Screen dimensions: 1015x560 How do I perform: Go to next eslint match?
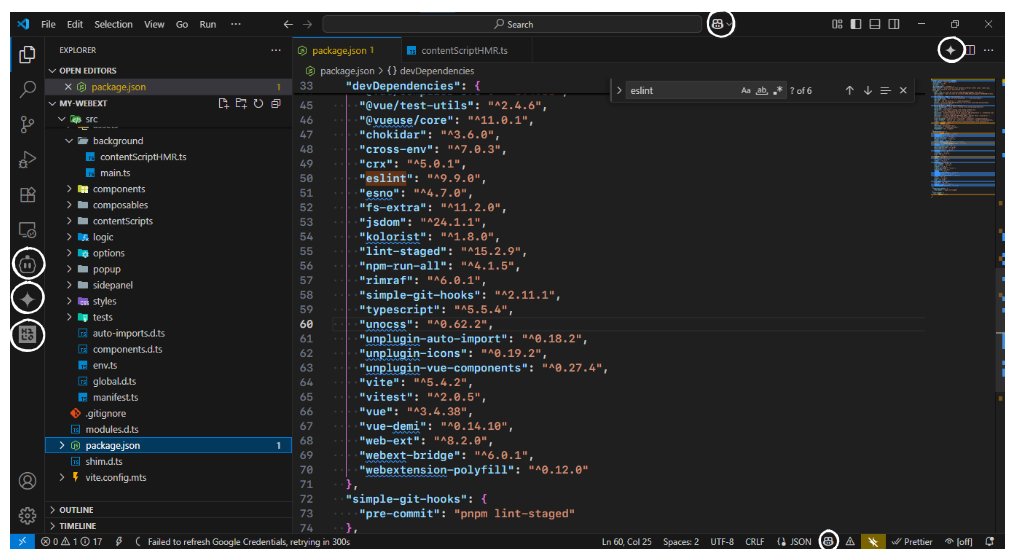pyautogui.click(x=867, y=91)
